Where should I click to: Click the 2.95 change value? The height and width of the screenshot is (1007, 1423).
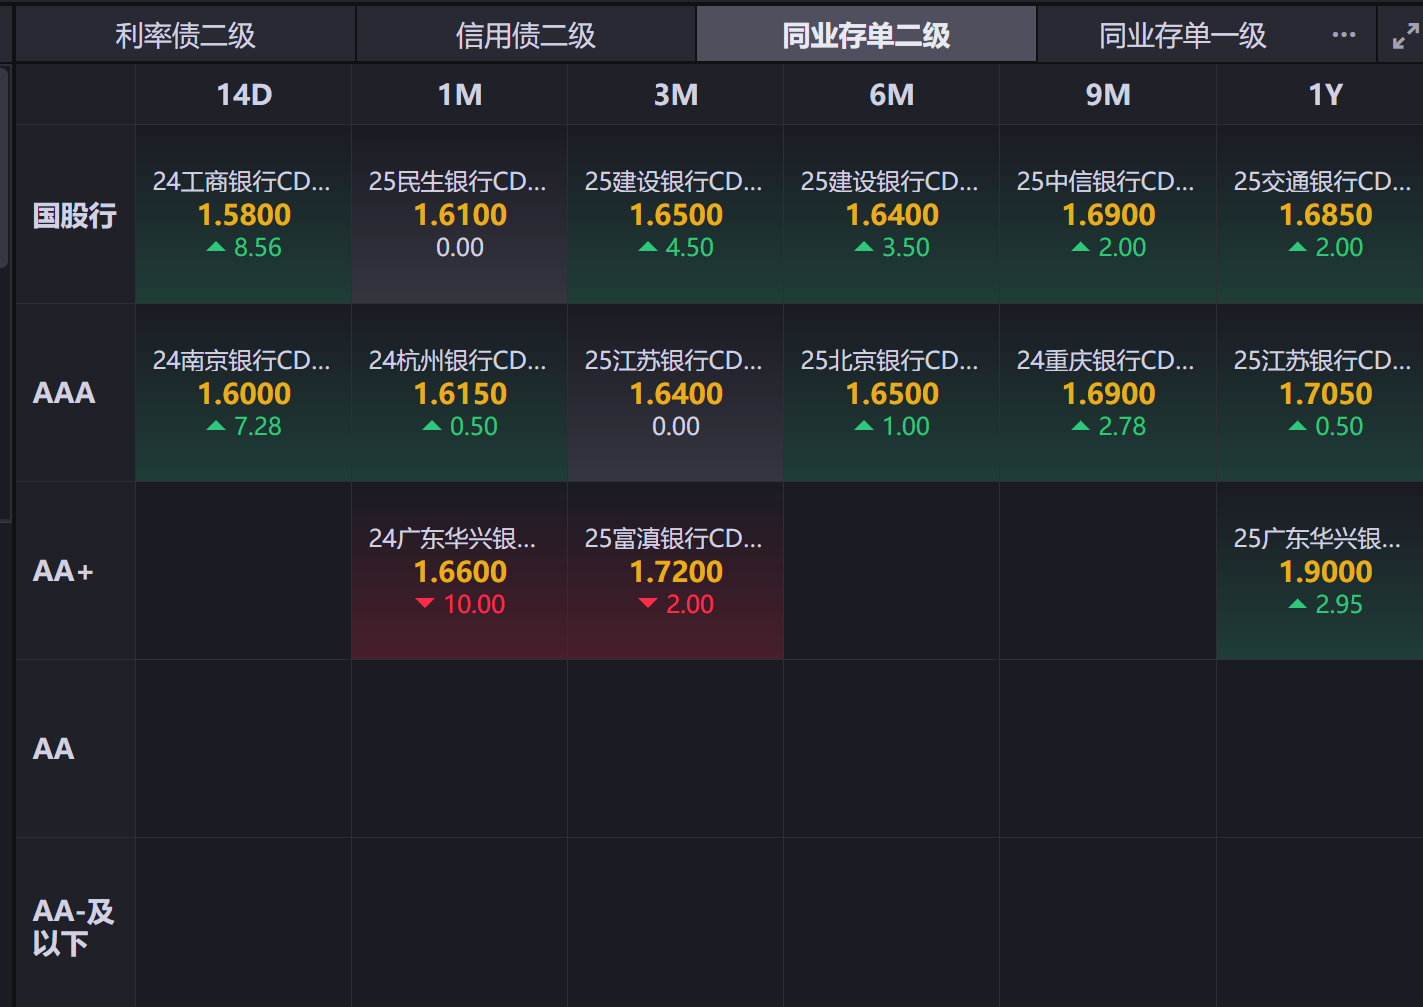(1339, 605)
